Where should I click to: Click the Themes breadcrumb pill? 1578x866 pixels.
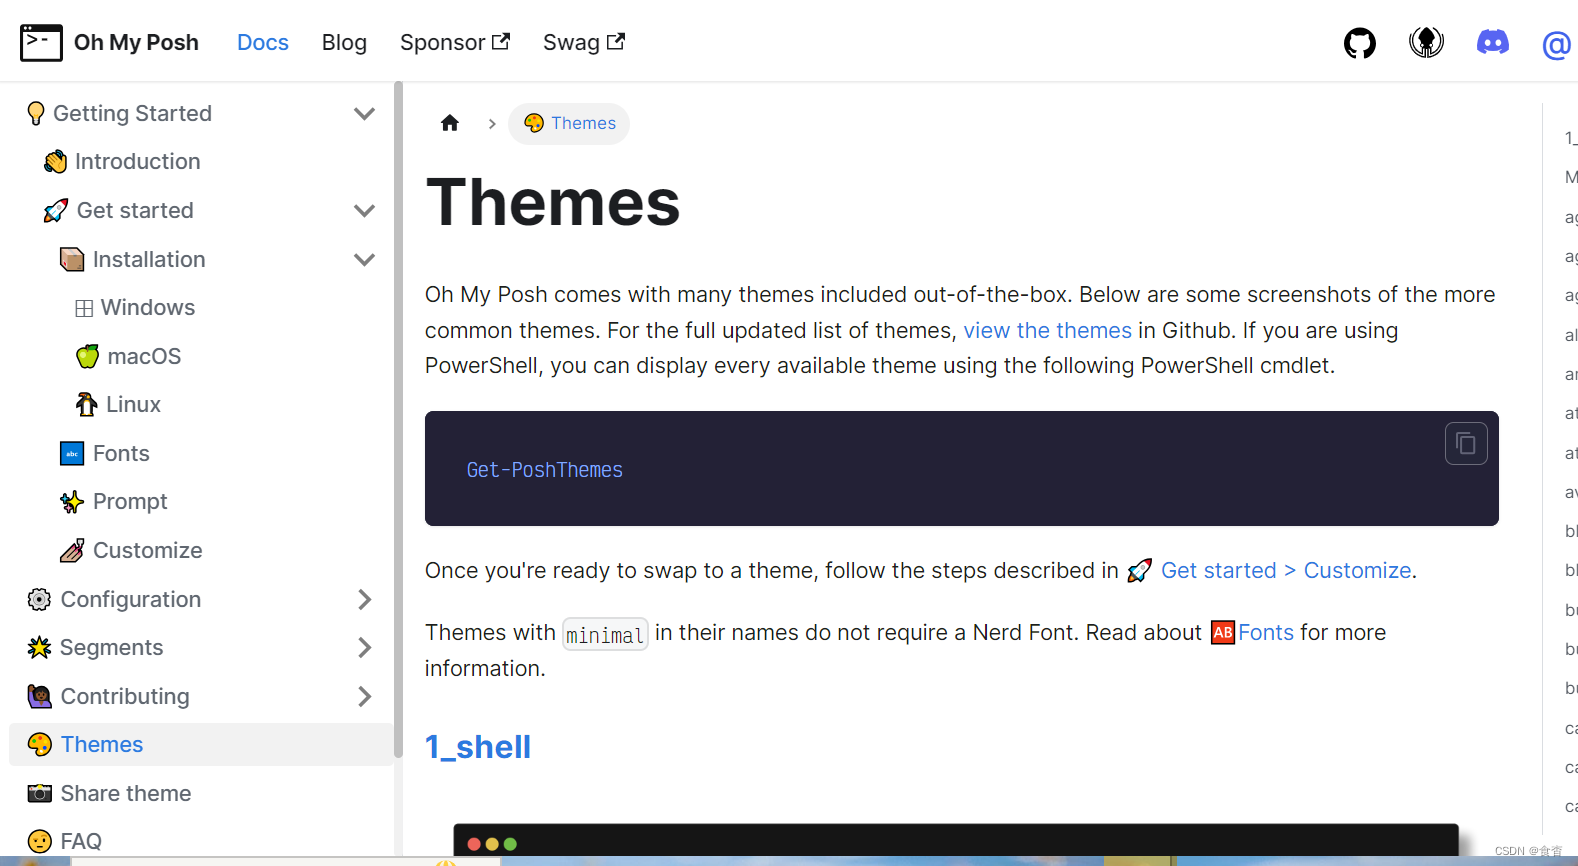[569, 123]
